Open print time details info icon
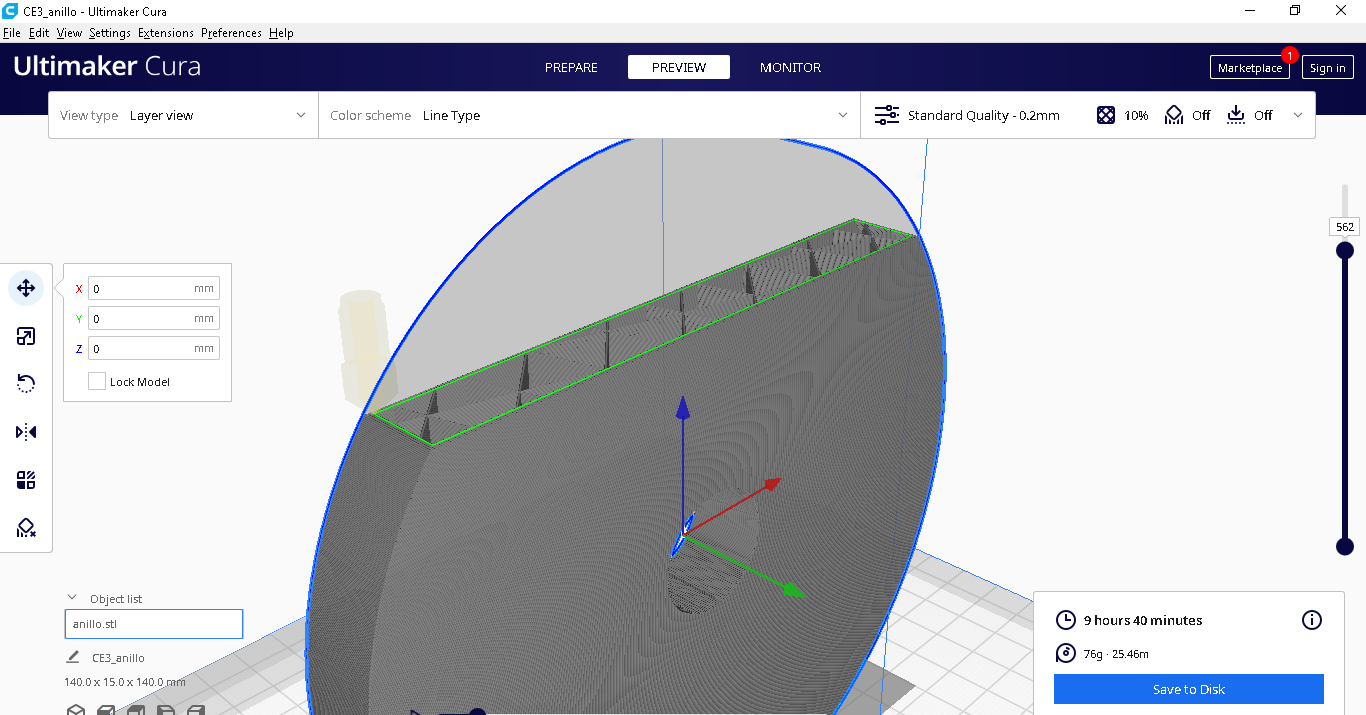1366x715 pixels. (1312, 620)
